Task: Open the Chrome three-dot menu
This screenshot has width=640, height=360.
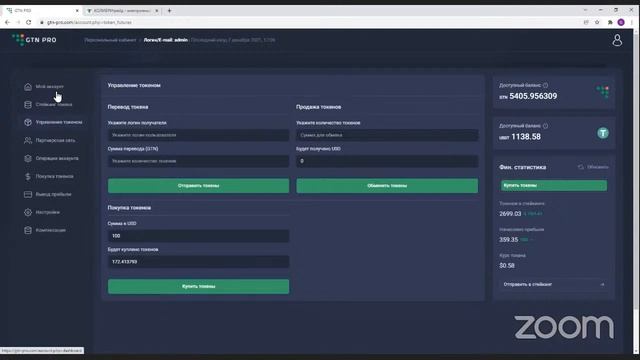Action: click(x=632, y=22)
